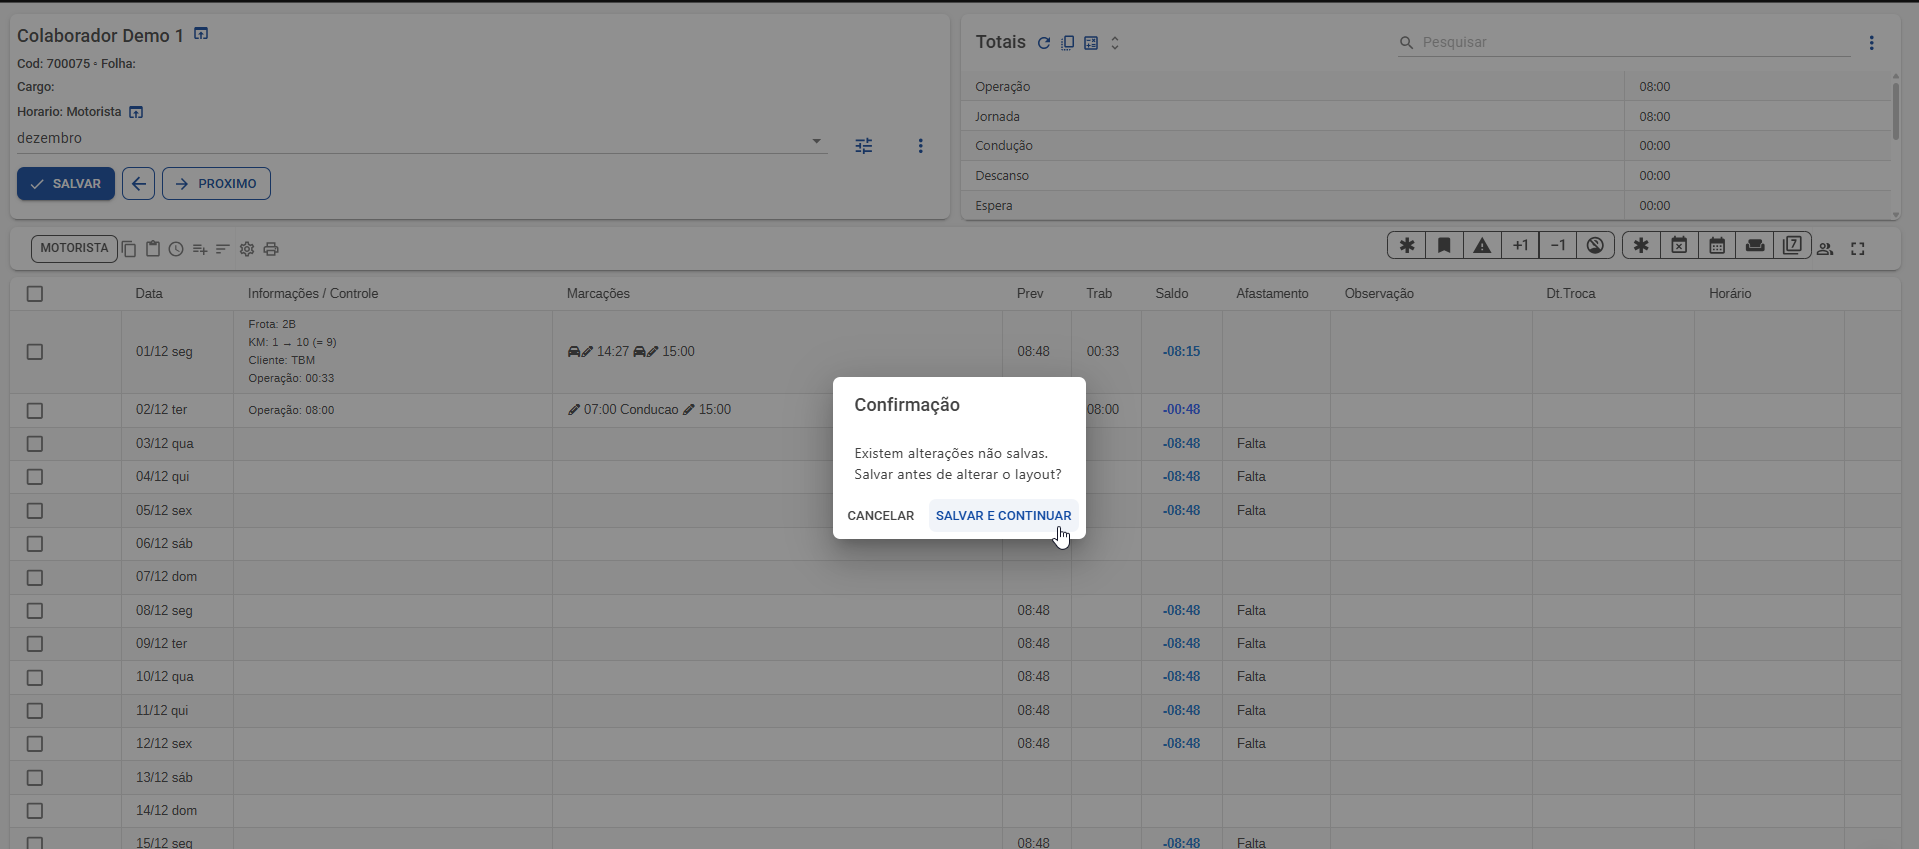This screenshot has width=1919, height=849.
Task: Toggle the select-all checkbox in table header
Action: point(35,294)
